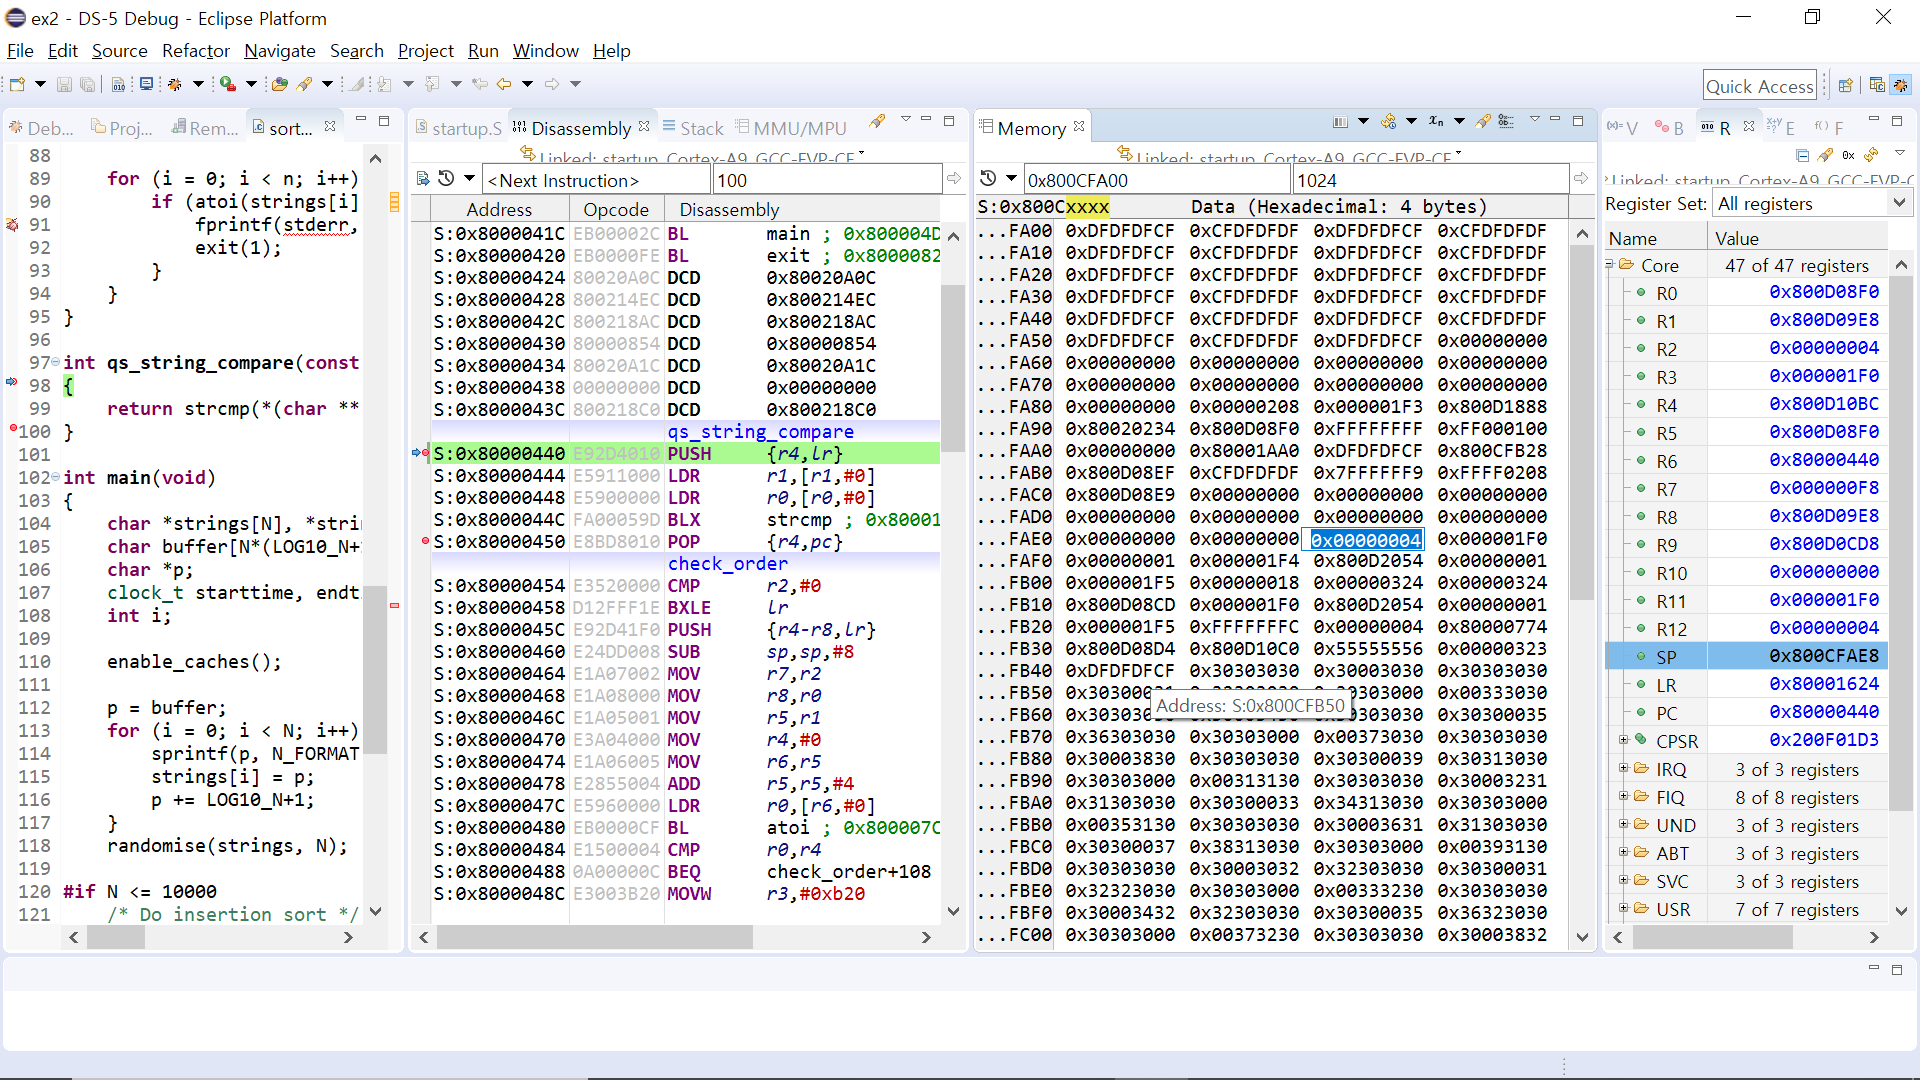Expand the CPSR register node
Viewport: 1920px width, 1080px height.
click(x=1623, y=740)
